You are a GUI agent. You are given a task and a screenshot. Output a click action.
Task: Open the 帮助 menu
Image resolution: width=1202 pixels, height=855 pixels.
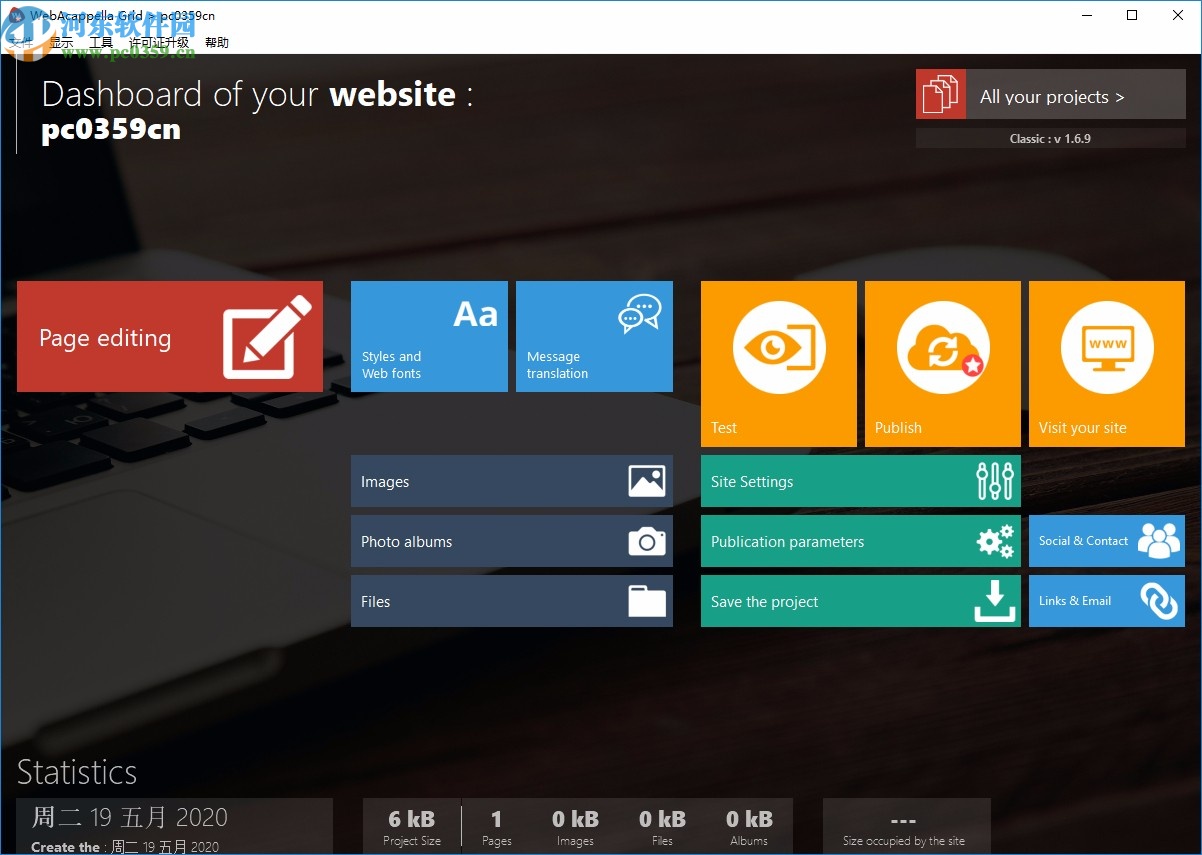[x=217, y=43]
